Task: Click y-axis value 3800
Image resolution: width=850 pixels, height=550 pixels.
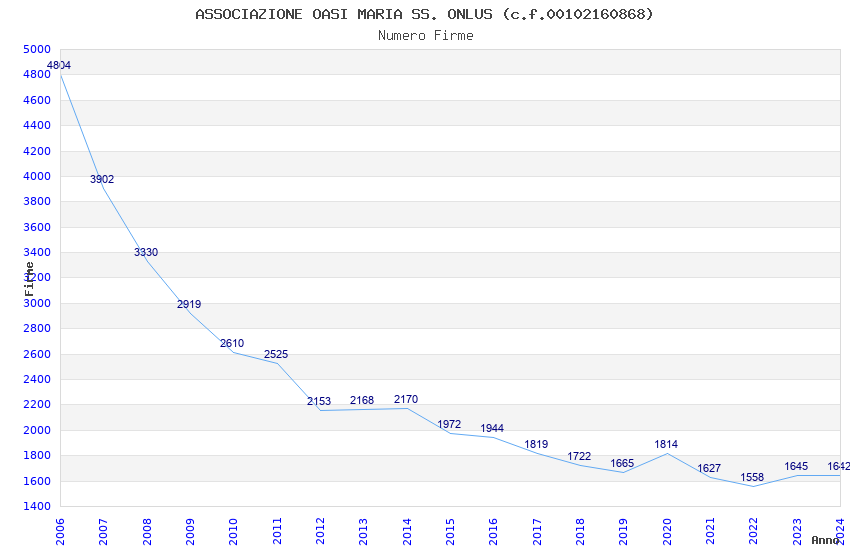Action: coord(37,201)
